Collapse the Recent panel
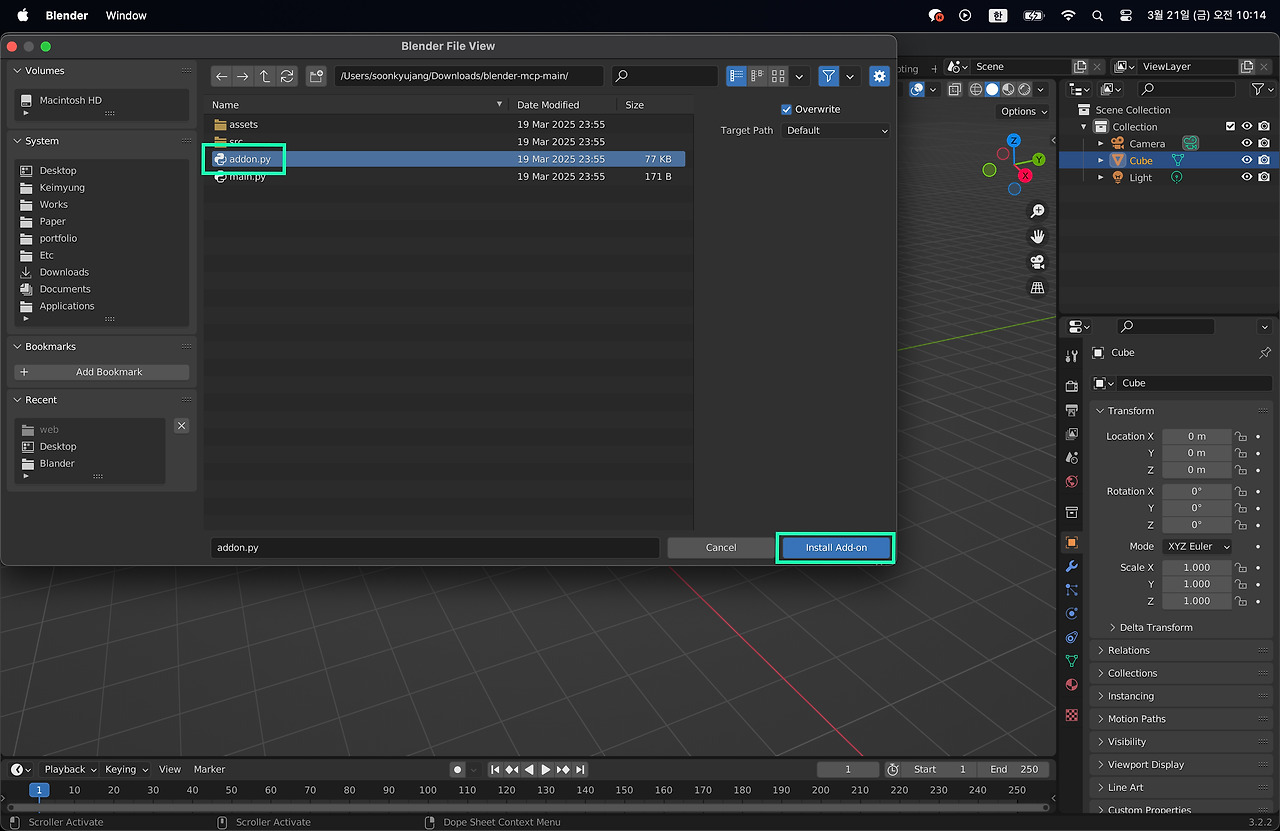This screenshot has width=1280, height=831. [x=17, y=400]
